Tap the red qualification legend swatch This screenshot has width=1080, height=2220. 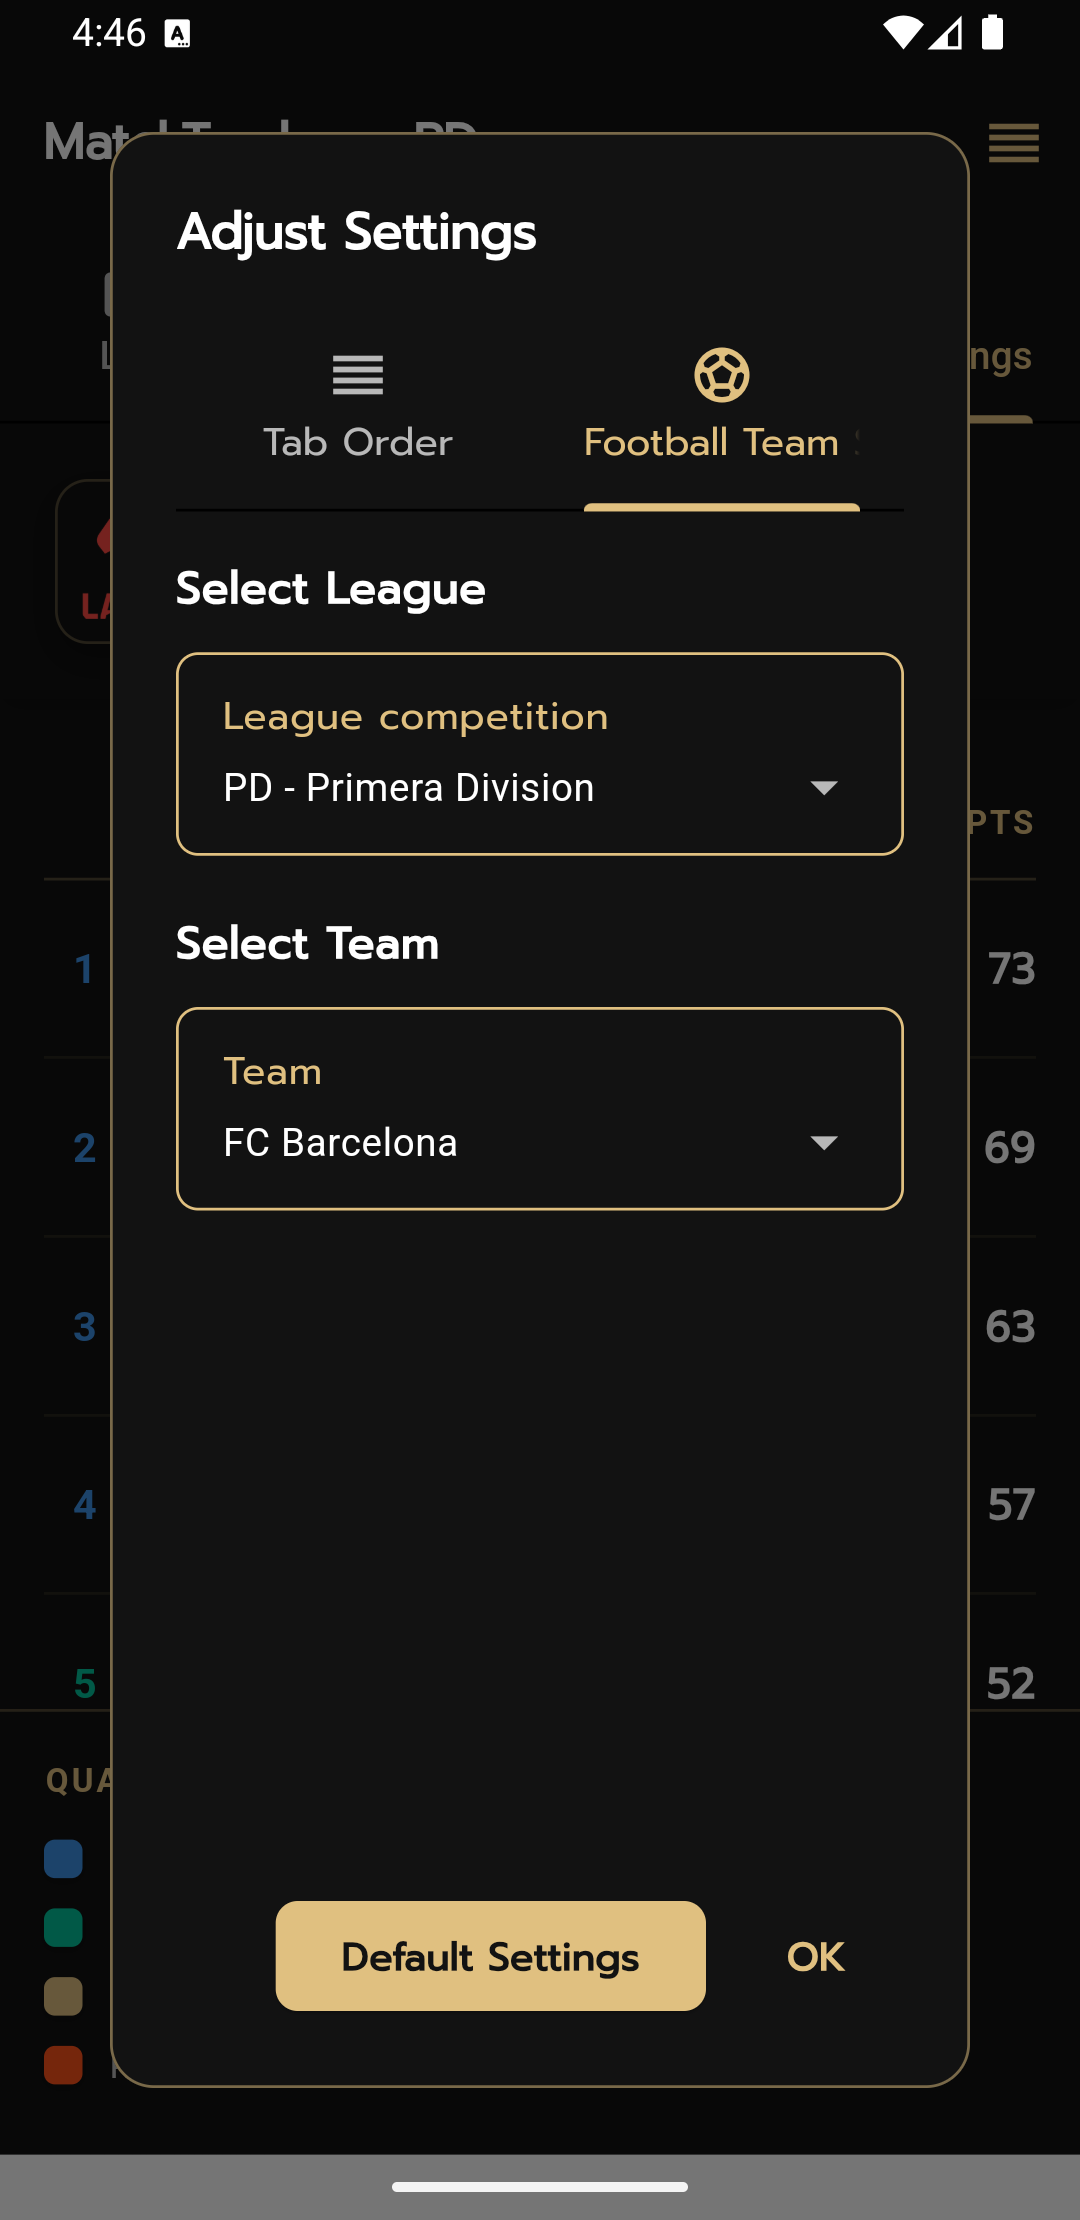click(x=63, y=2065)
